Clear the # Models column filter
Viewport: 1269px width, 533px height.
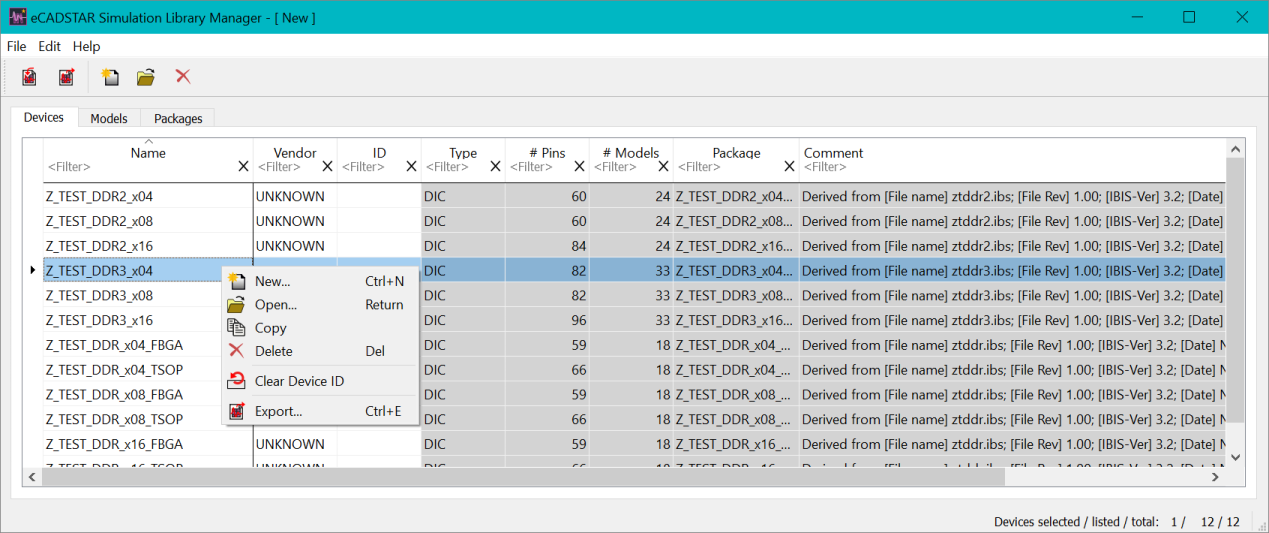click(663, 167)
